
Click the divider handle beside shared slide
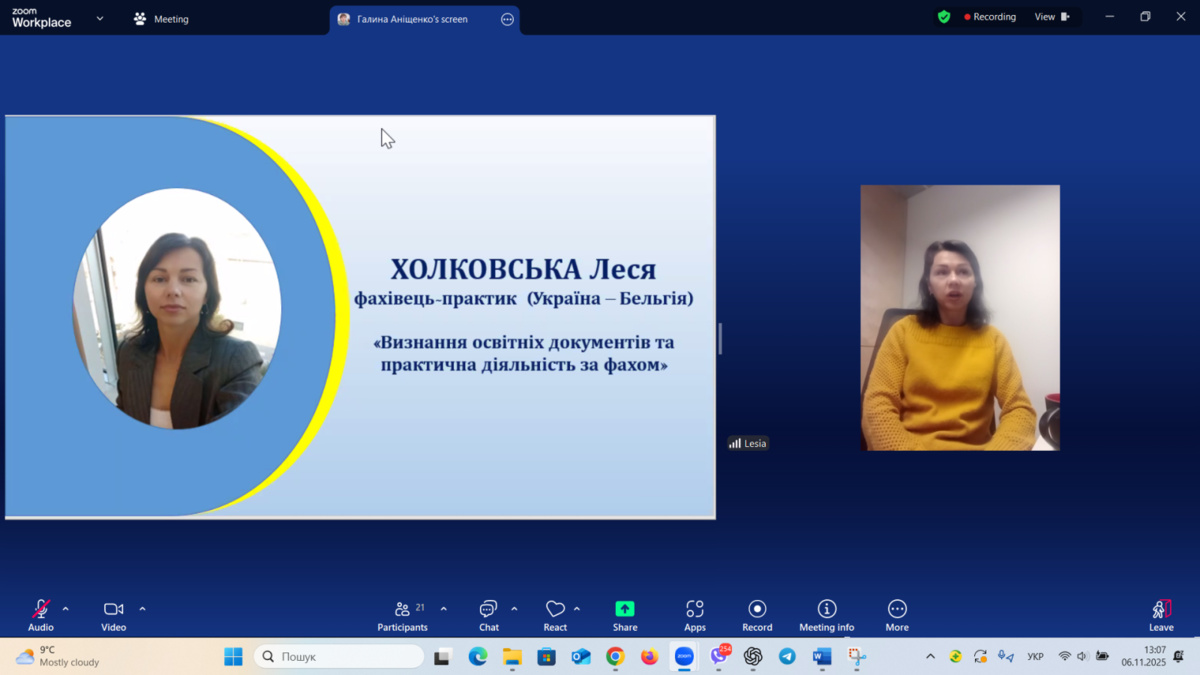(720, 339)
